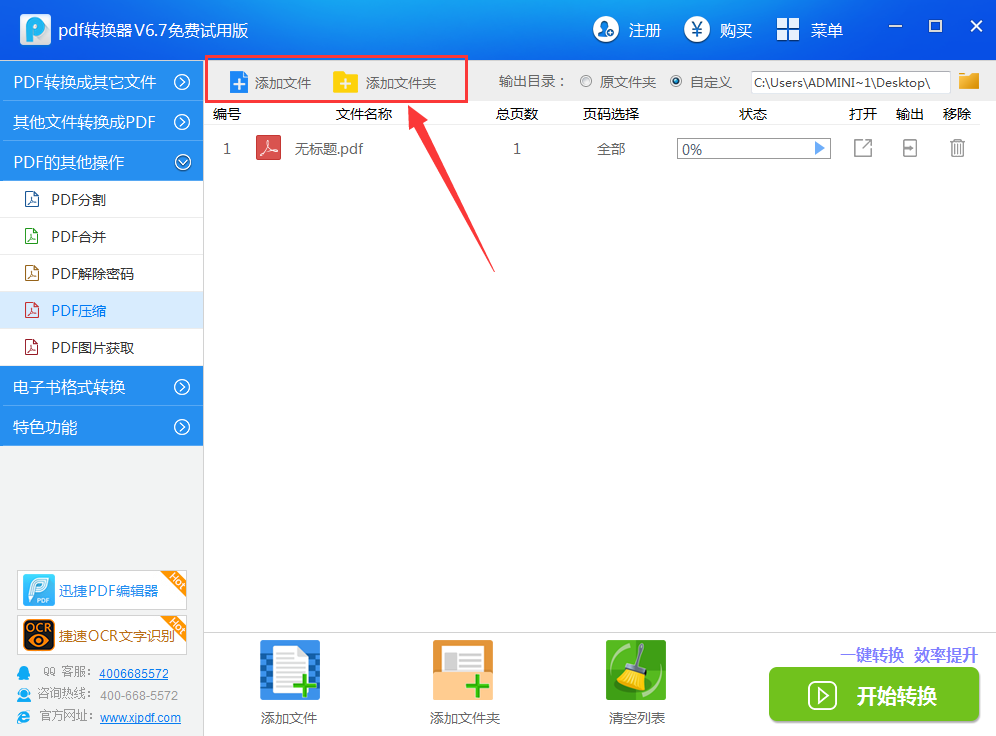Remove 无标题.pdf using the trash icon

(x=957, y=148)
